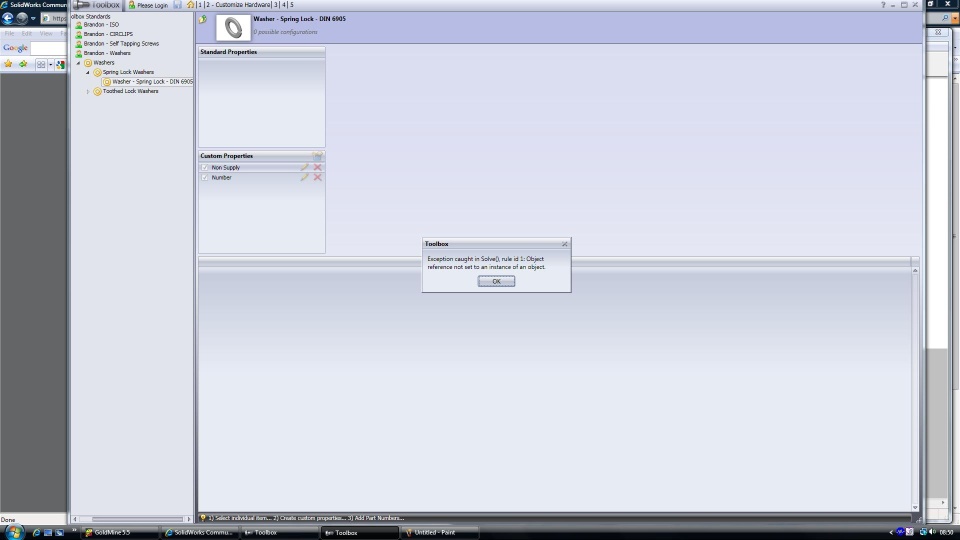Switch to SolidWorks Community taskbar button
The height and width of the screenshot is (540, 960).
point(200,533)
